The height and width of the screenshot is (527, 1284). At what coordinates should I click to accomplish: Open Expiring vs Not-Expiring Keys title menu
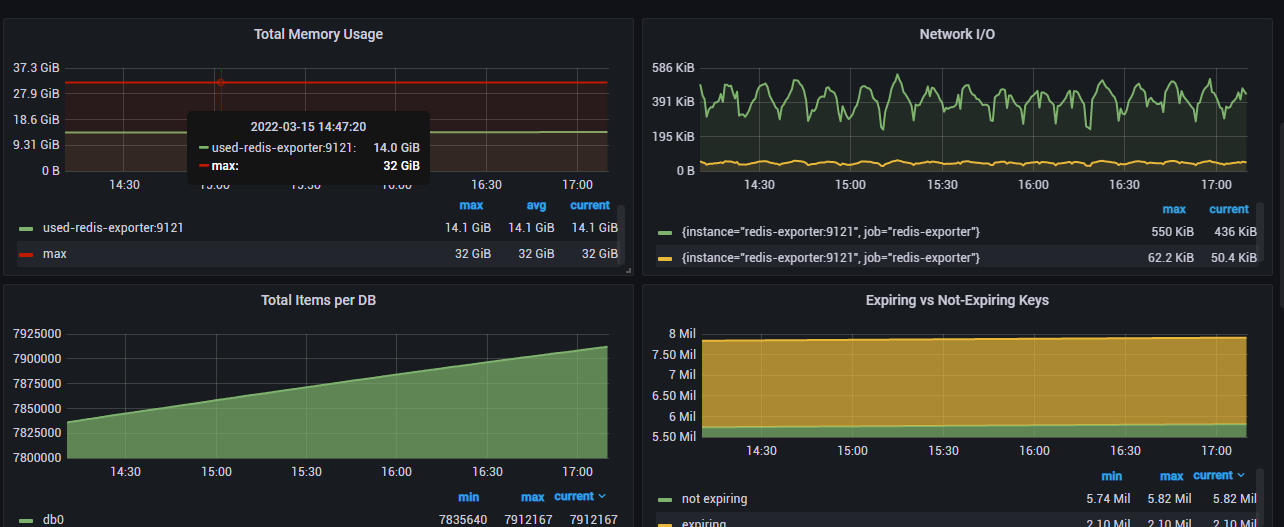pyautogui.click(x=957, y=300)
